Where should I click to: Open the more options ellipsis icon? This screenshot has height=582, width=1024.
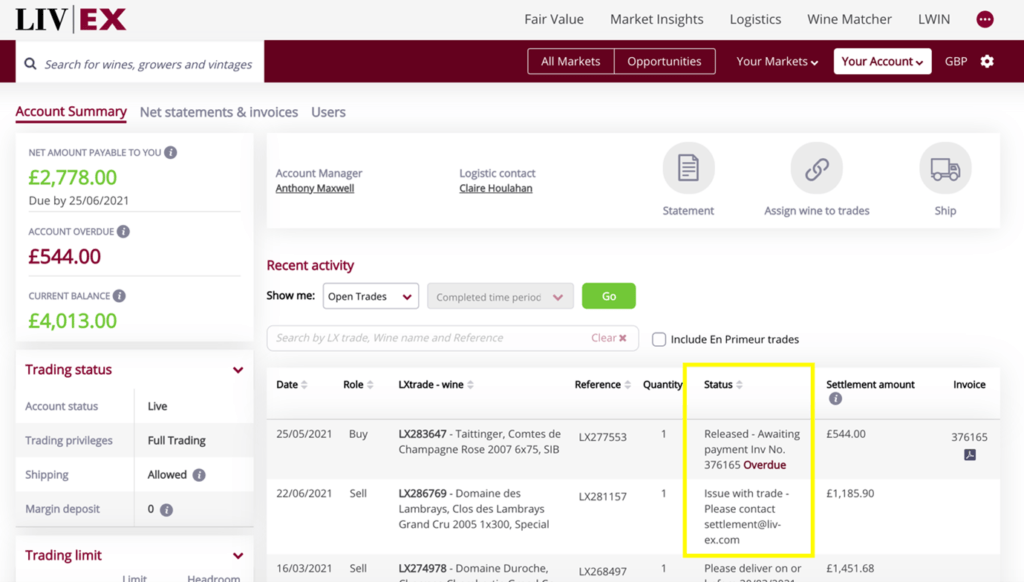(985, 19)
